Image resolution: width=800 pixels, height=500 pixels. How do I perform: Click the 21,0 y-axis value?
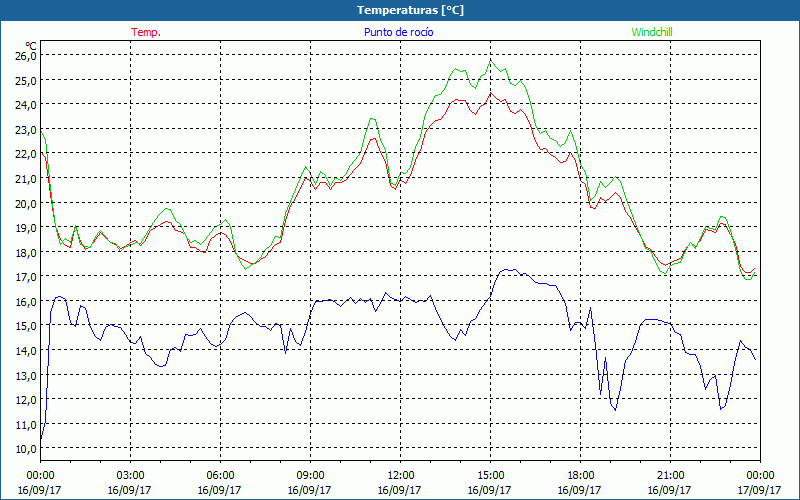click(x=26, y=179)
